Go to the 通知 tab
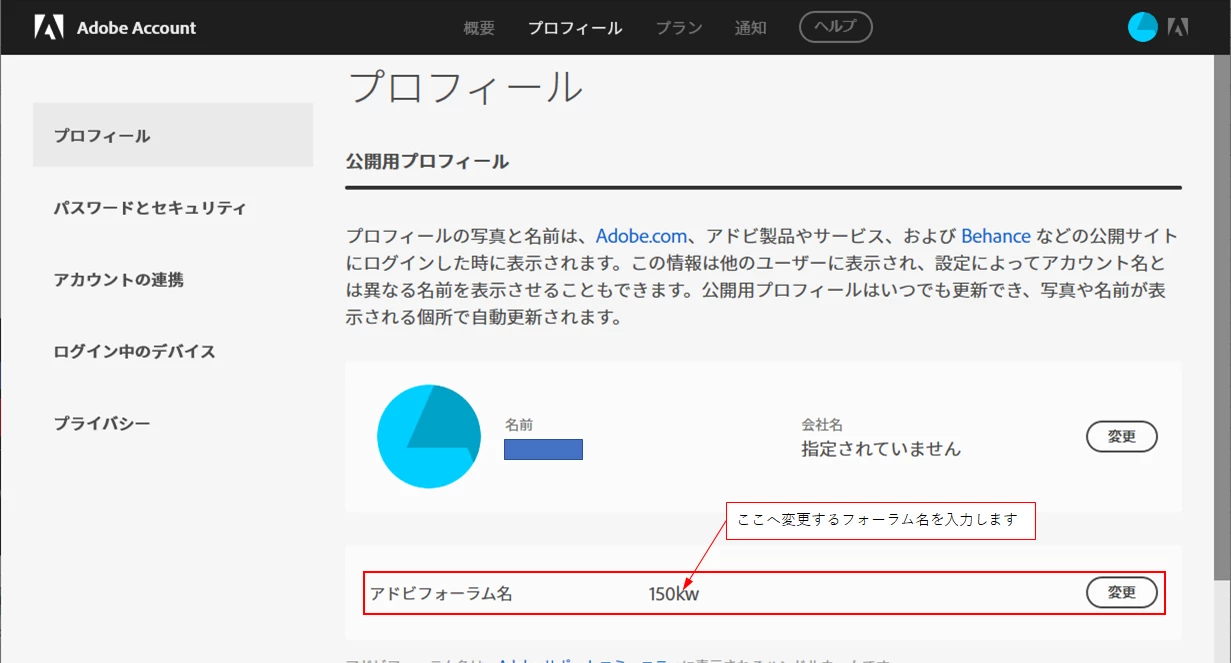 (x=751, y=28)
